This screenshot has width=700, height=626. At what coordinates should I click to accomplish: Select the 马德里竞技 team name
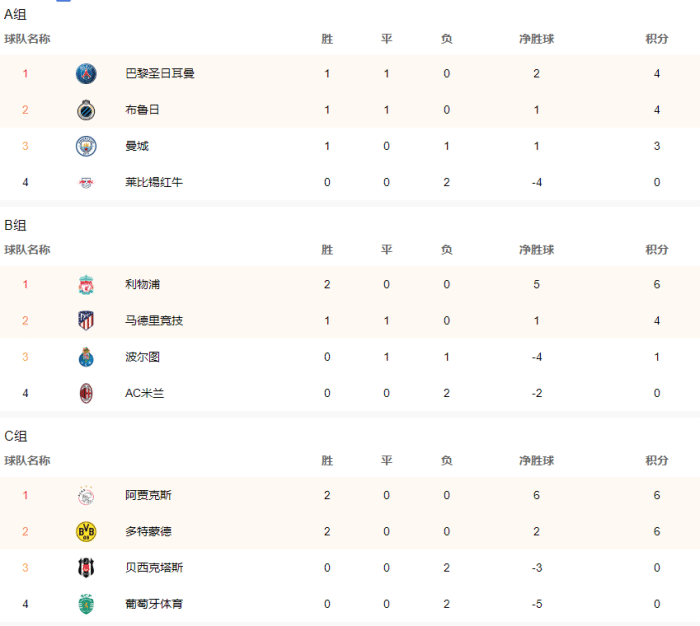pos(154,321)
